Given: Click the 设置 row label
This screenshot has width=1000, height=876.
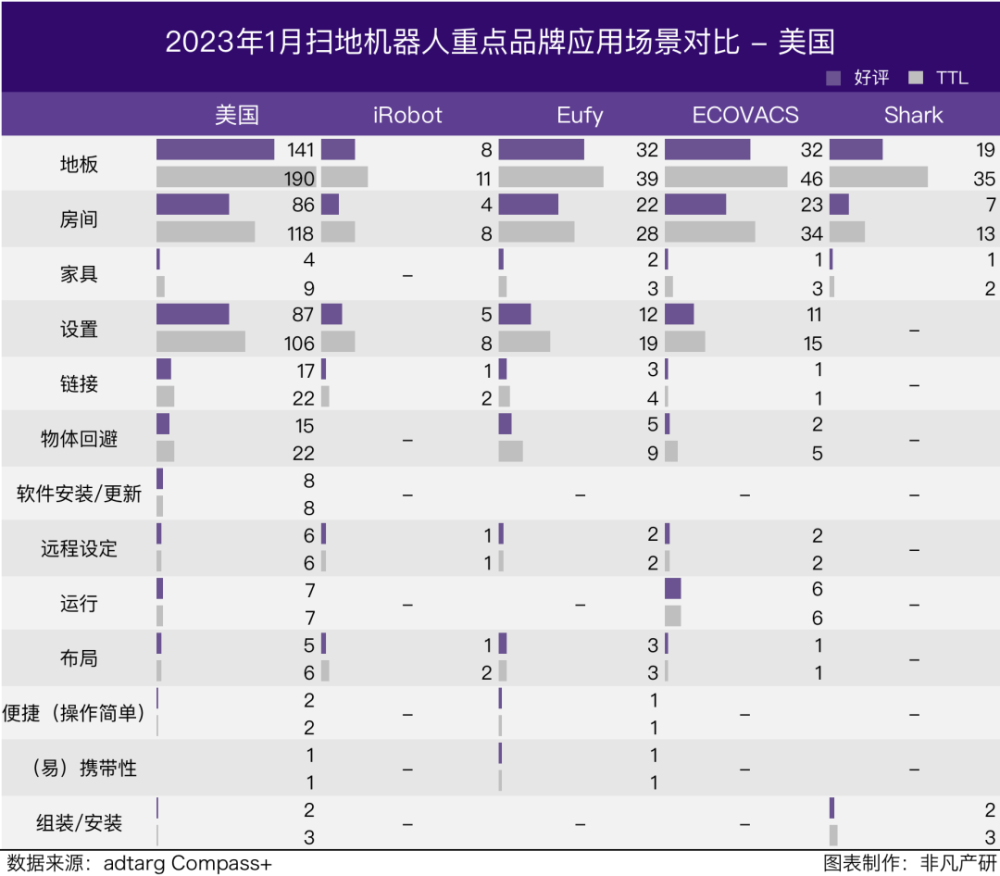Looking at the screenshot, I should click(x=79, y=329).
